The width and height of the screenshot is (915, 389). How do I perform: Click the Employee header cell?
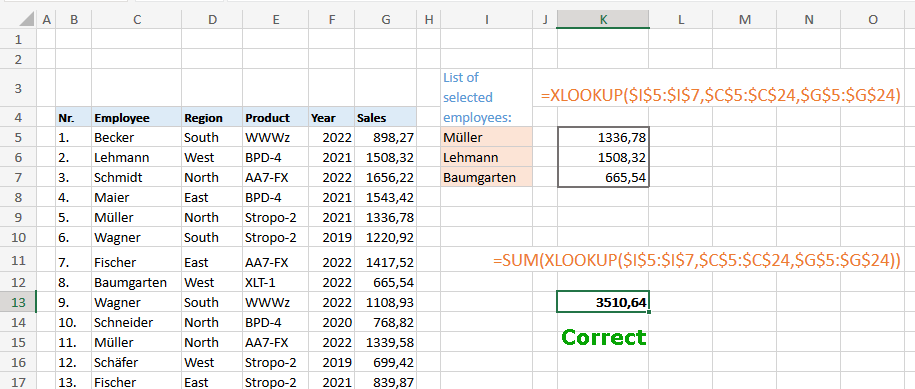pyautogui.click(x=137, y=118)
